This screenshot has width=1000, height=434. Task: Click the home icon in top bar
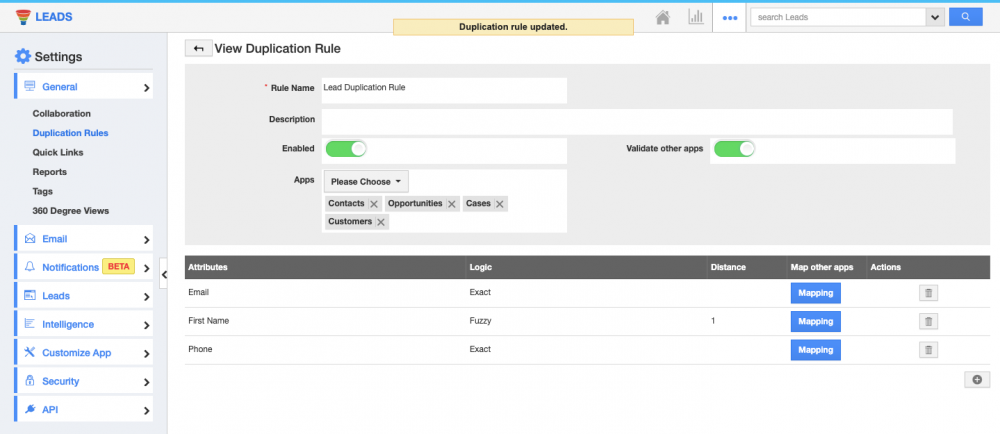[662, 17]
